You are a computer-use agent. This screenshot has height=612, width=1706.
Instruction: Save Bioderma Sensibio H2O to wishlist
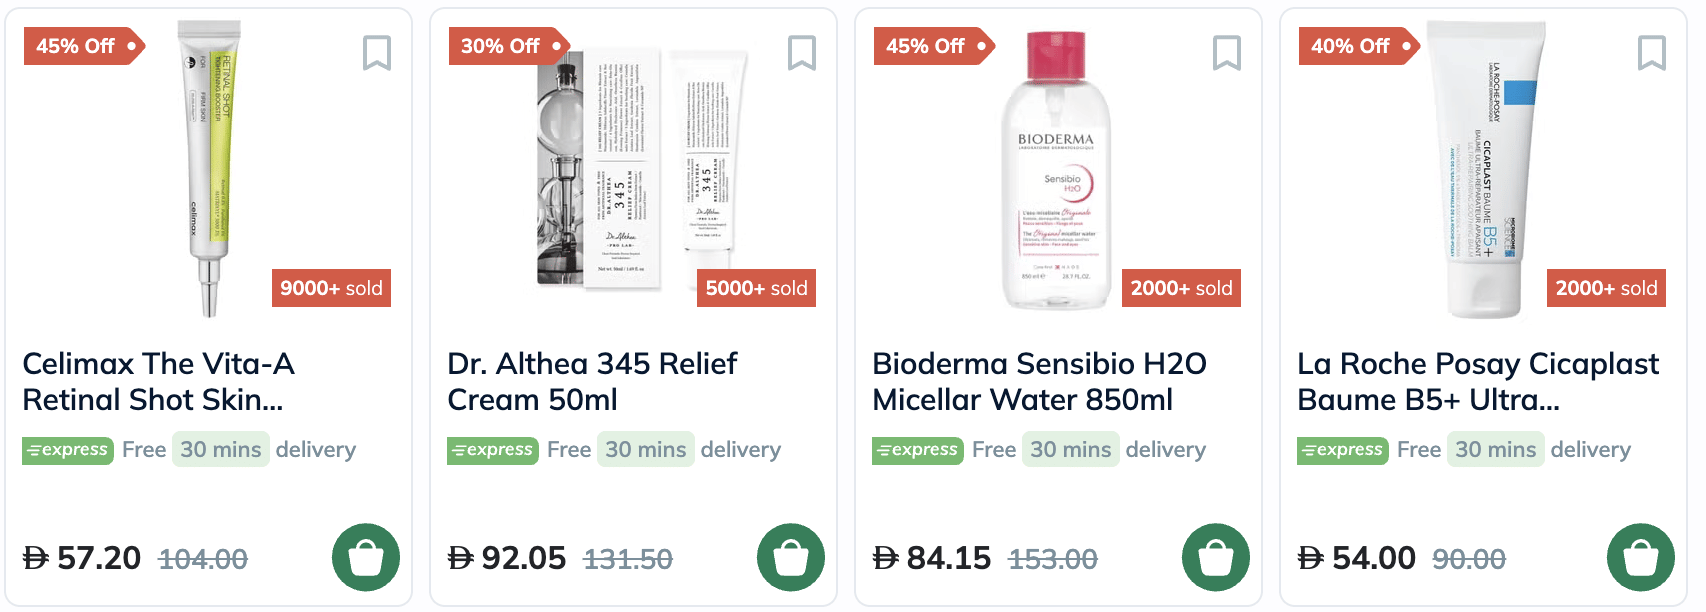pyautogui.click(x=1226, y=53)
